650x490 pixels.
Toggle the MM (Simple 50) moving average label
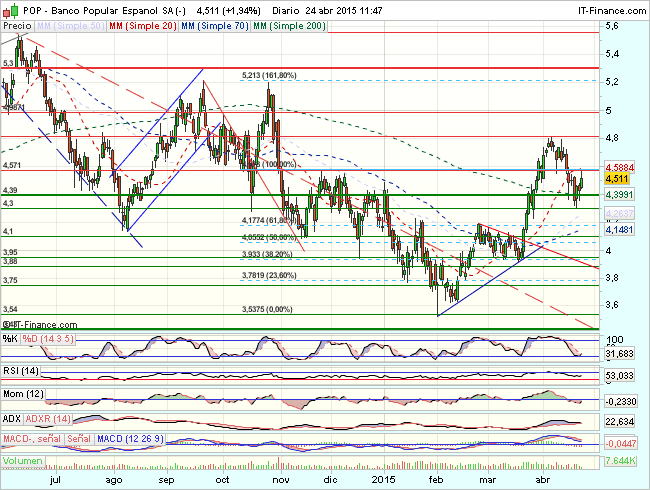70,26
